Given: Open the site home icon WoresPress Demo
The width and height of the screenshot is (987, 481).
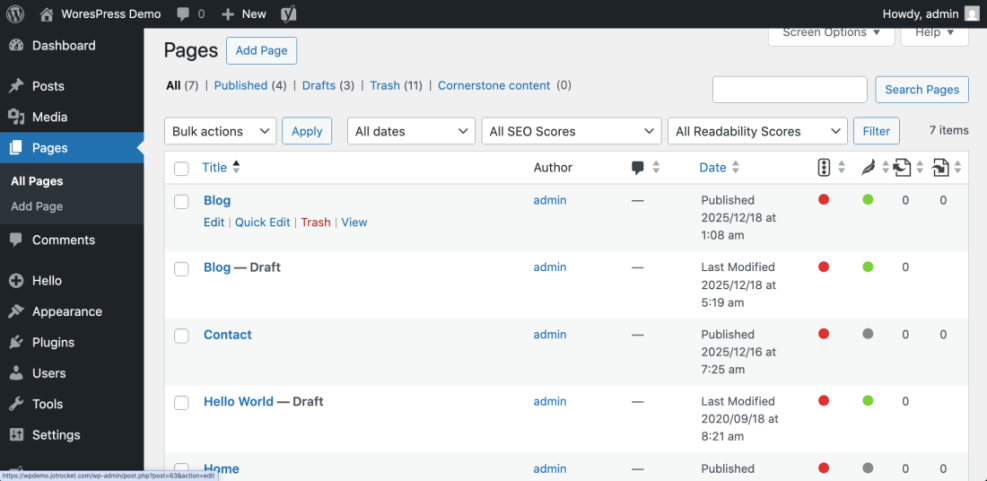Looking at the screenshot, I should (x=47, y=14).
